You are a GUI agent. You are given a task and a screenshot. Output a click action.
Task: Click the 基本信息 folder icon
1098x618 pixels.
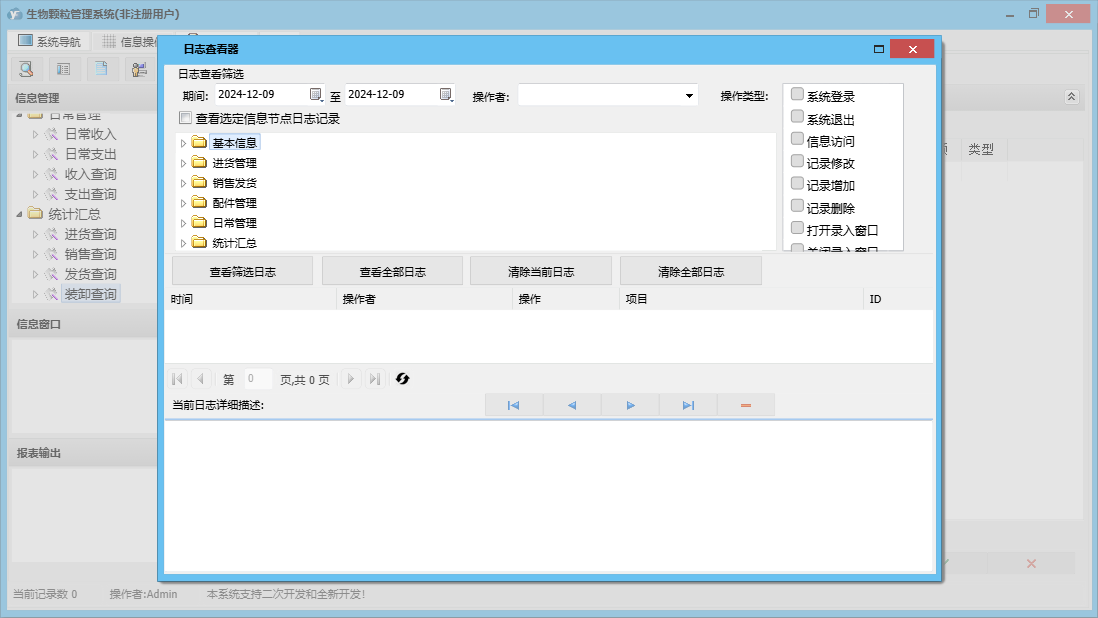coord(200,142)
